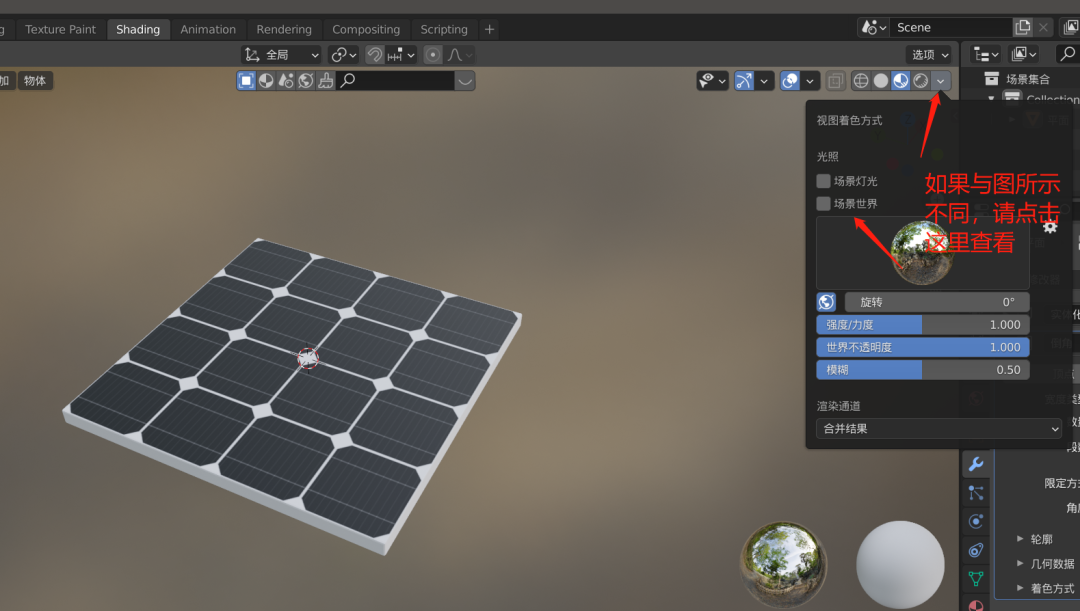Switch to rendered shading mode

point(921,81)
